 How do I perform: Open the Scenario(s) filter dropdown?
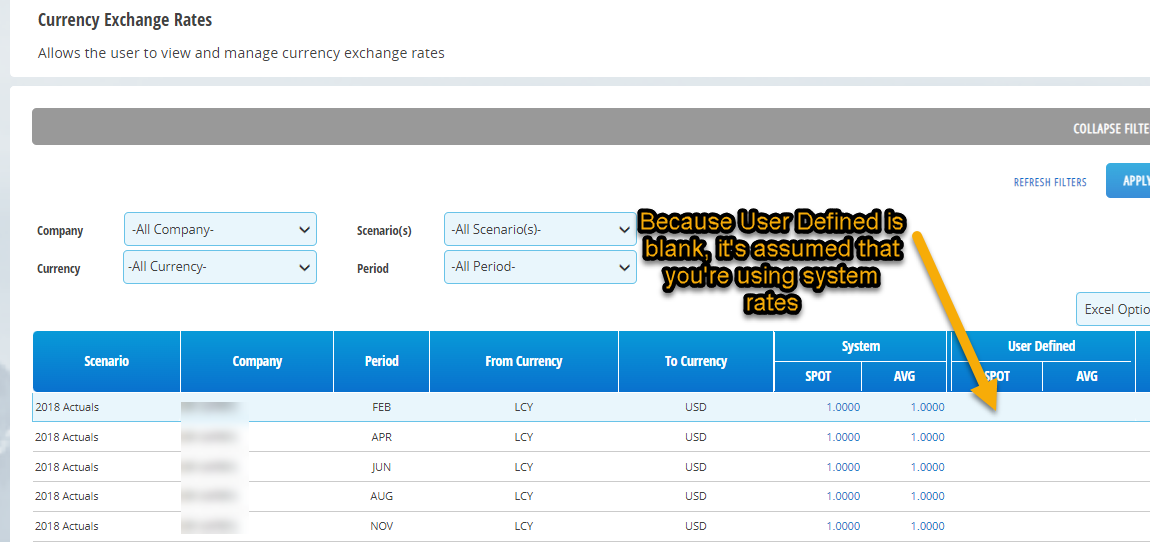coord(540,230)
